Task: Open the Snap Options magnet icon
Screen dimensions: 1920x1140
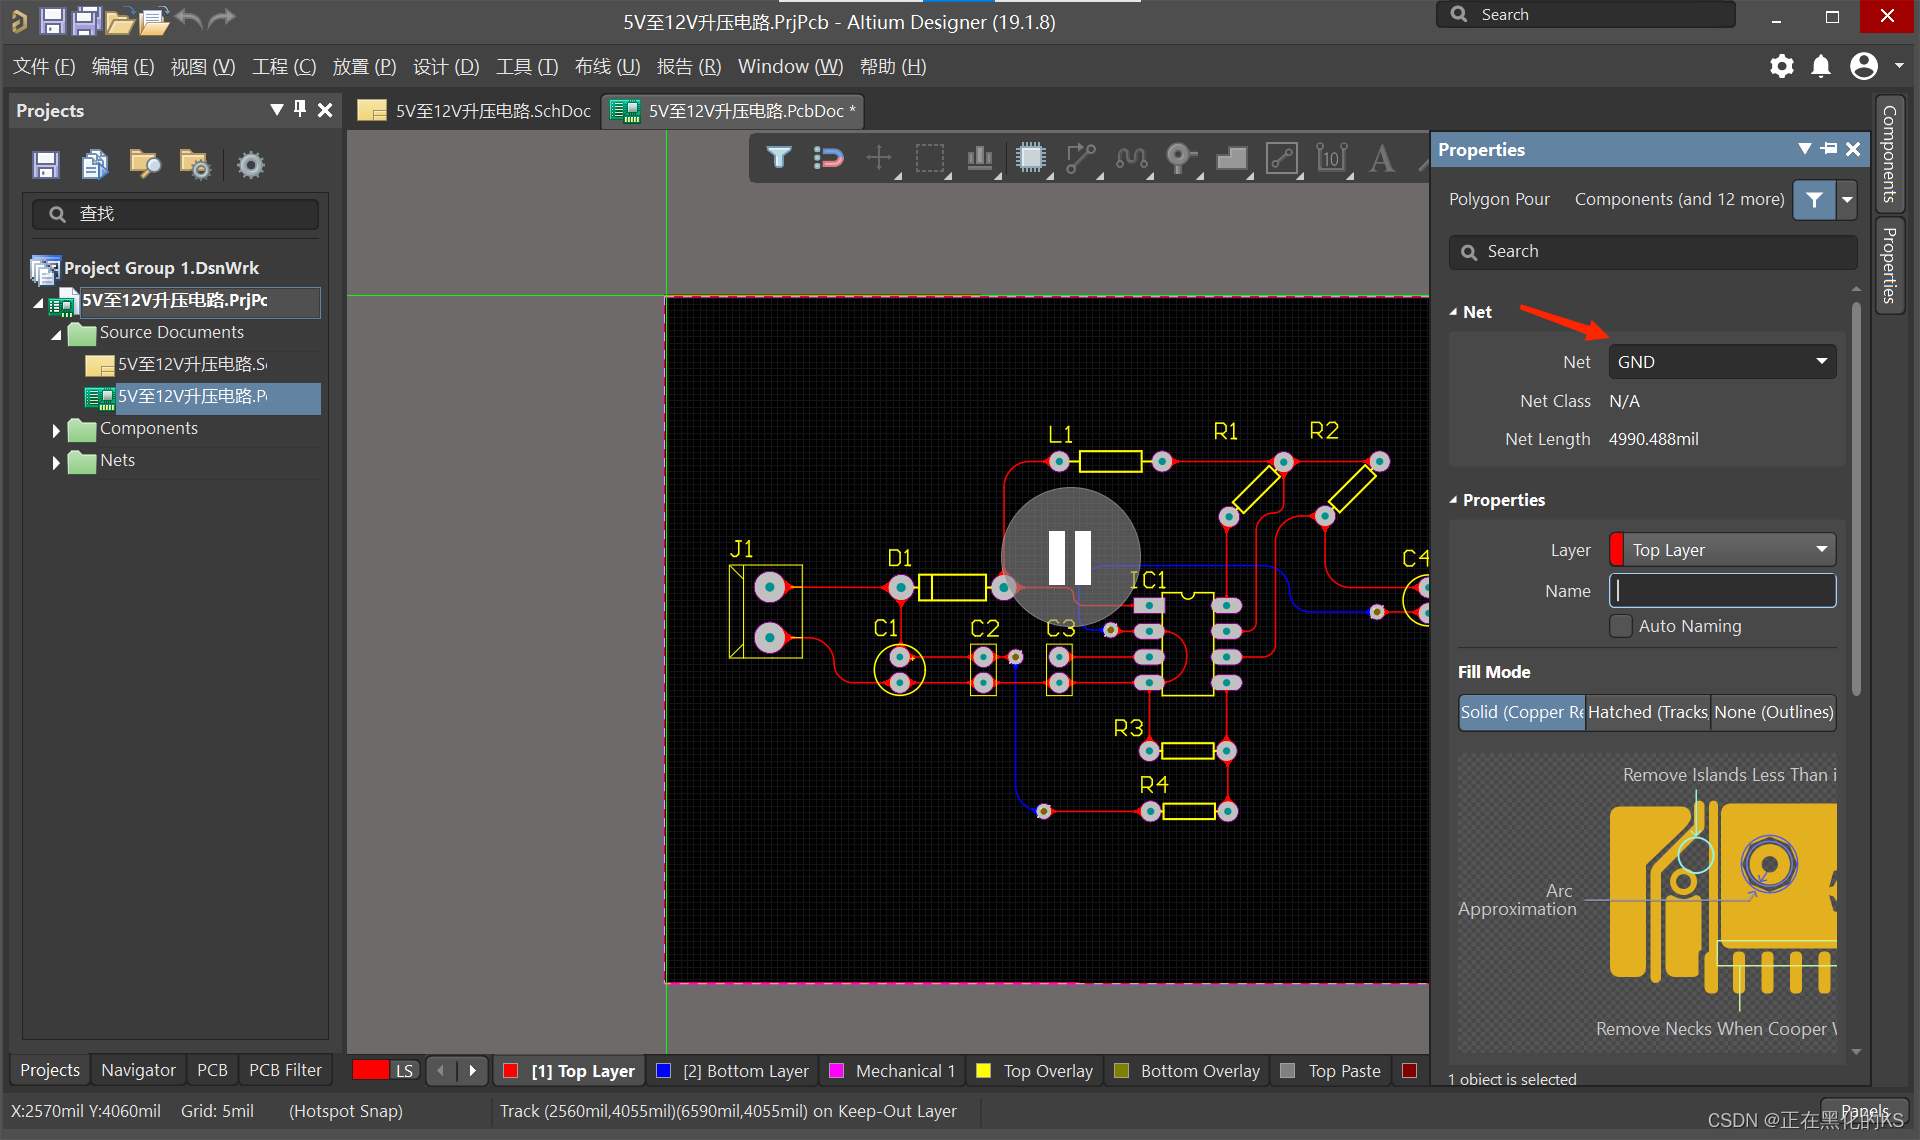Action: click(x=829, y=158)
